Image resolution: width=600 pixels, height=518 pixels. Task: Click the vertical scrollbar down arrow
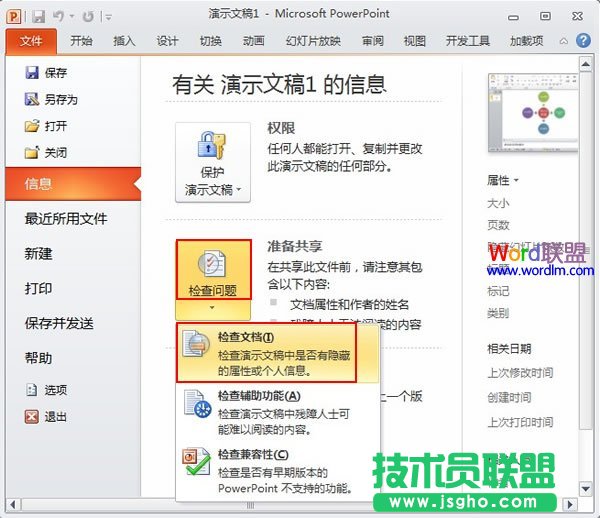[x=585, y=489]
